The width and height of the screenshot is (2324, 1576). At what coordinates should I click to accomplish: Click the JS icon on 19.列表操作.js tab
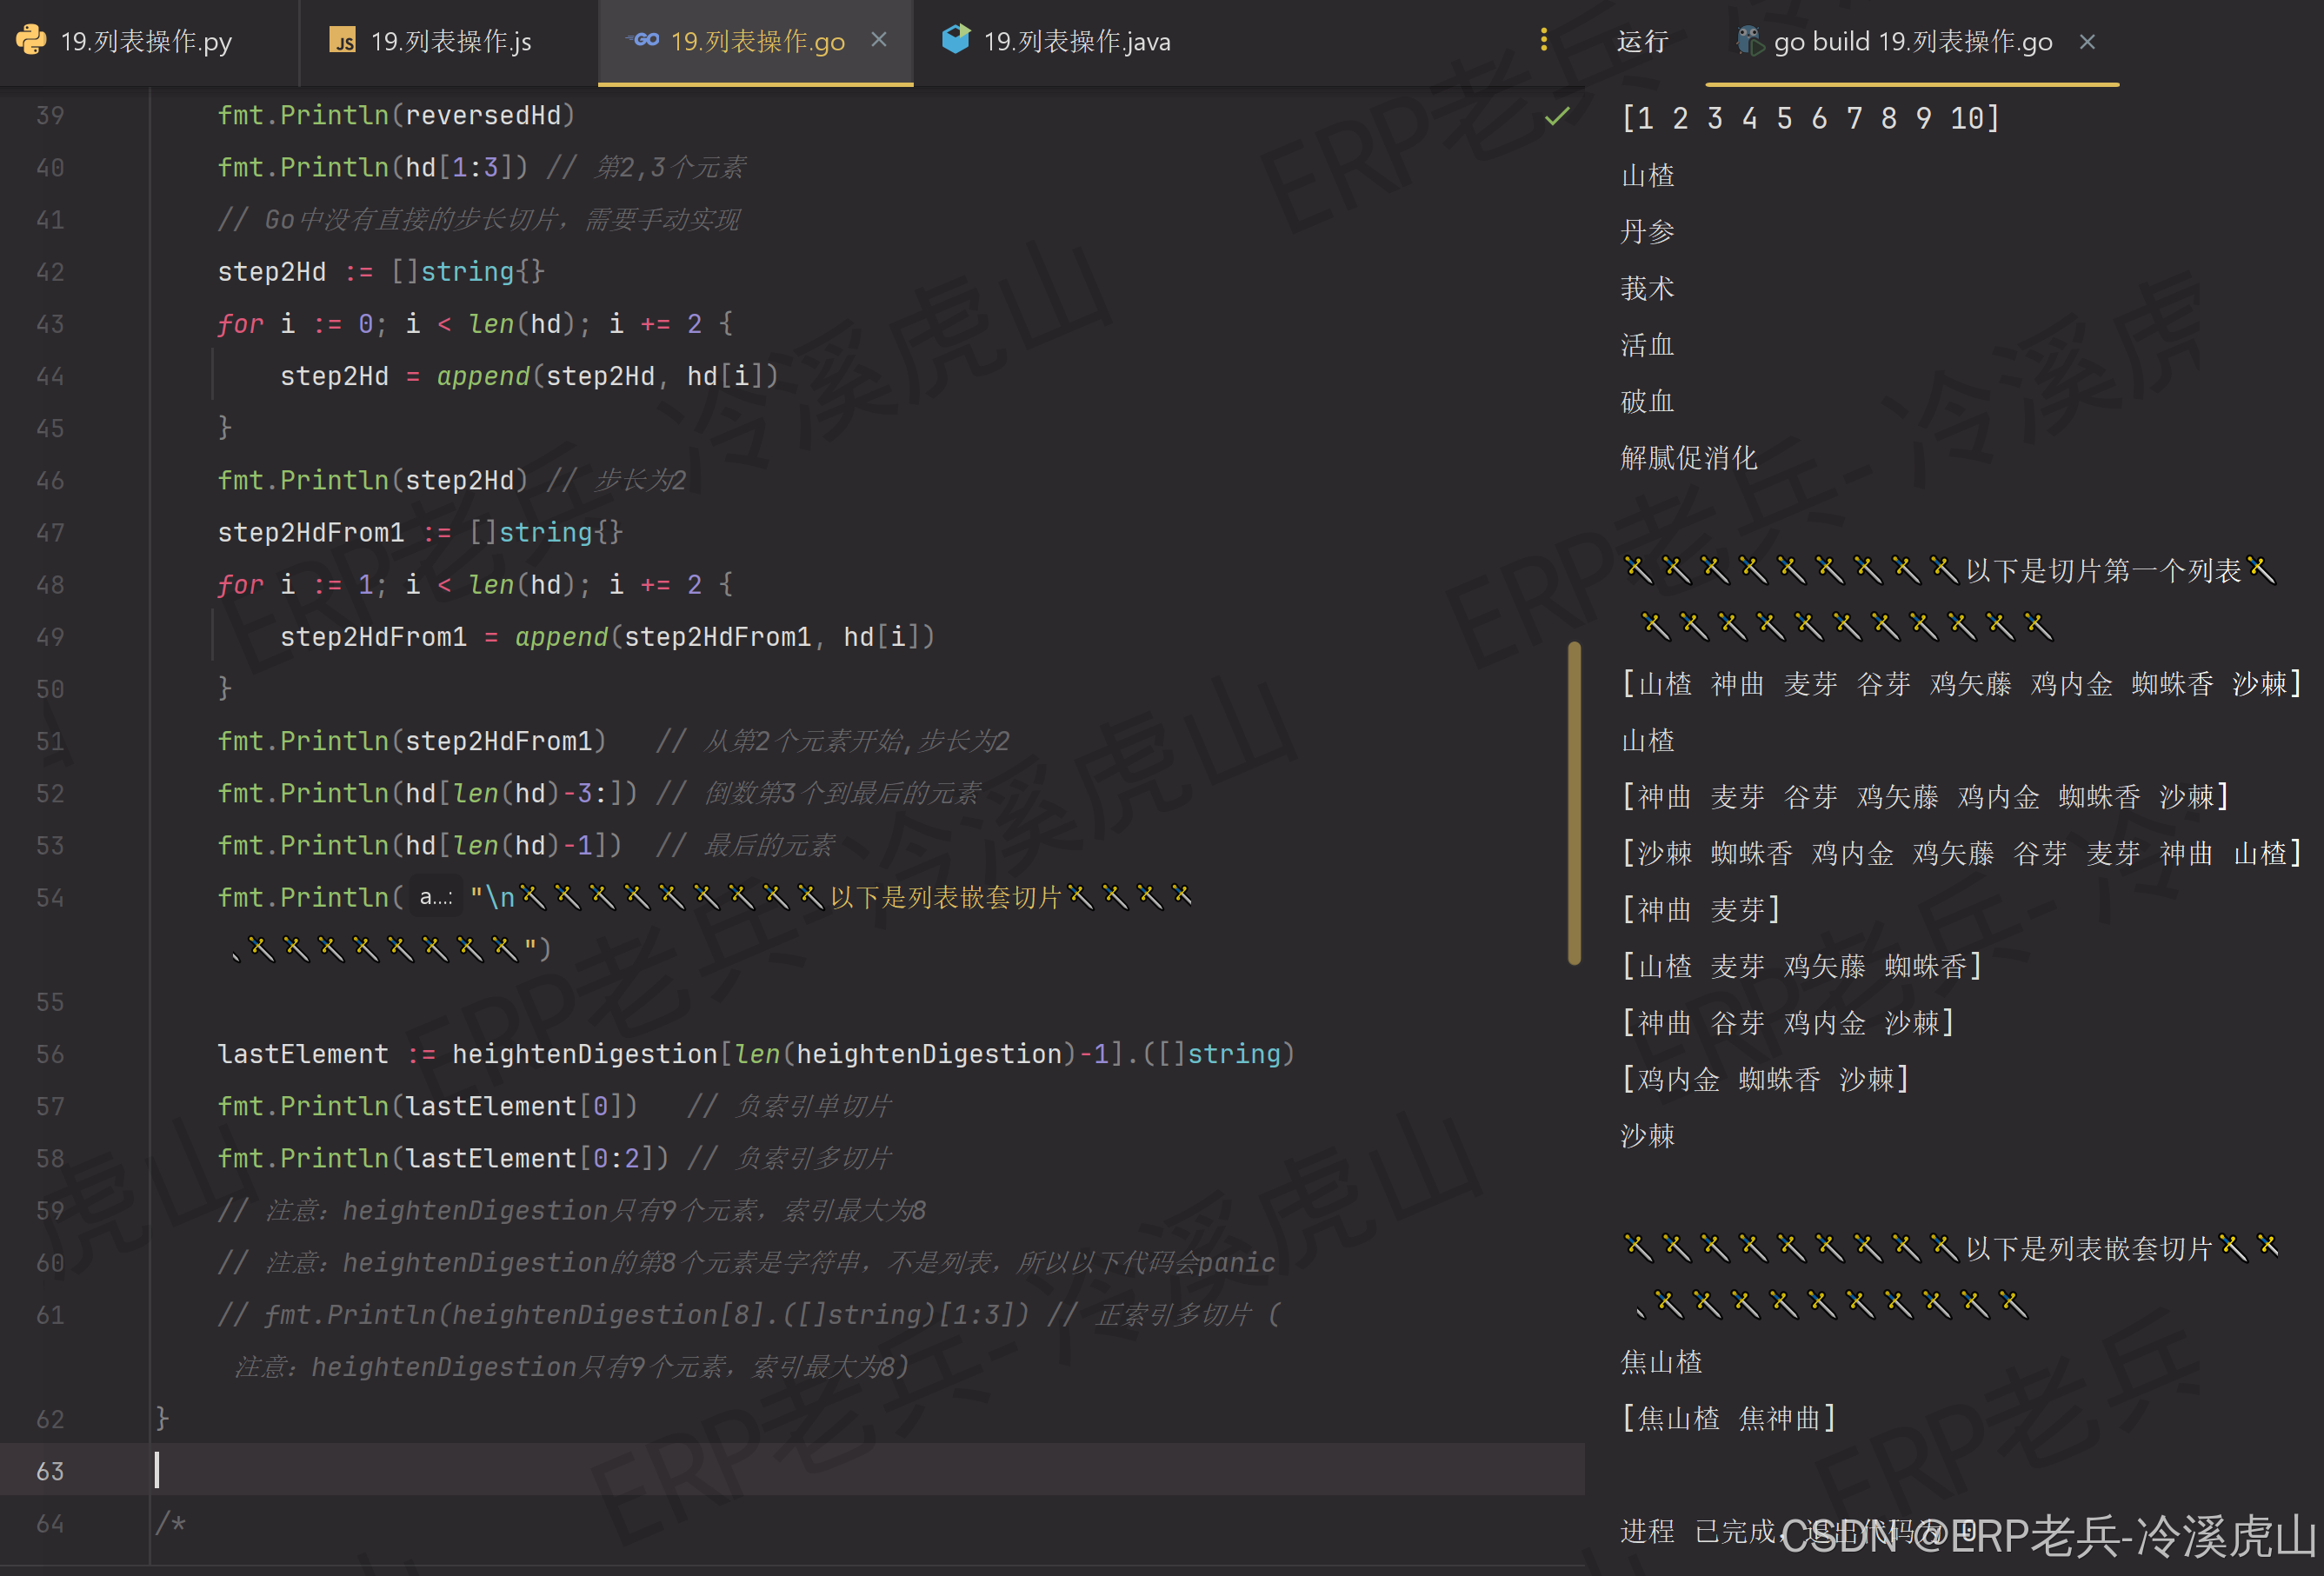click(x=344, y=41)
